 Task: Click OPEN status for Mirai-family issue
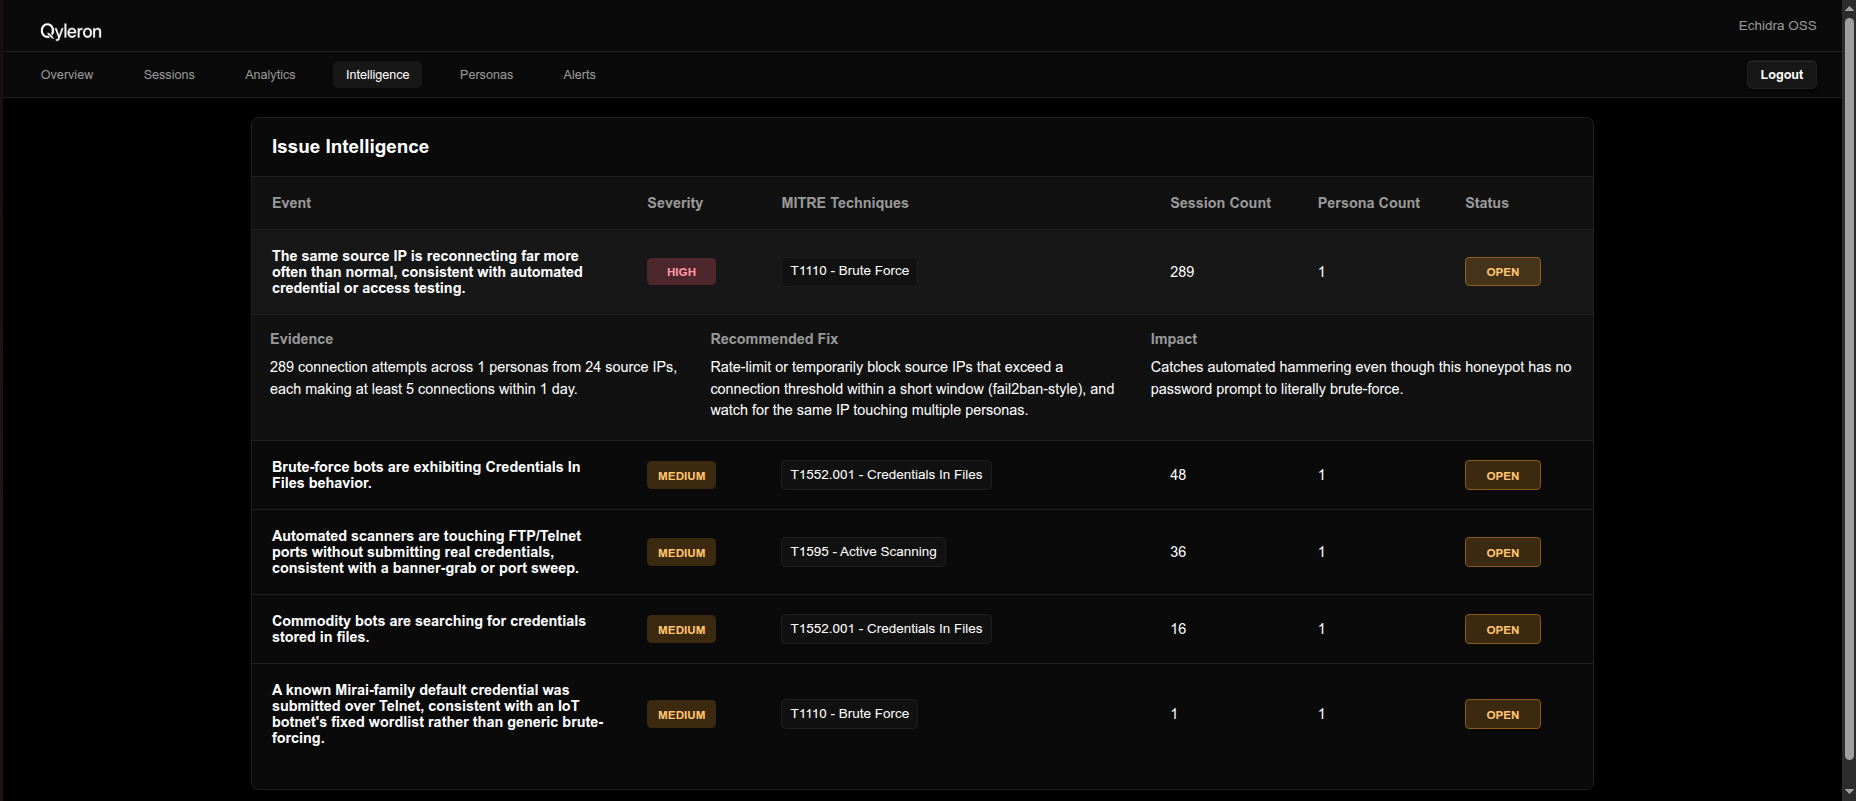click(x=1502, y=715)
